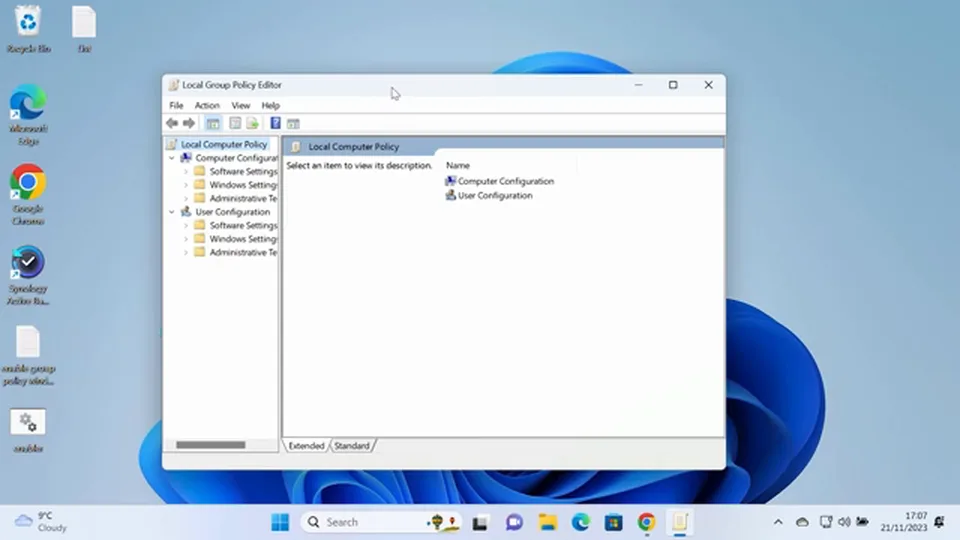The height and width of the screenshot is (540, 960).
Task: Show hidden system tray icons
Action: coord(778,522)
